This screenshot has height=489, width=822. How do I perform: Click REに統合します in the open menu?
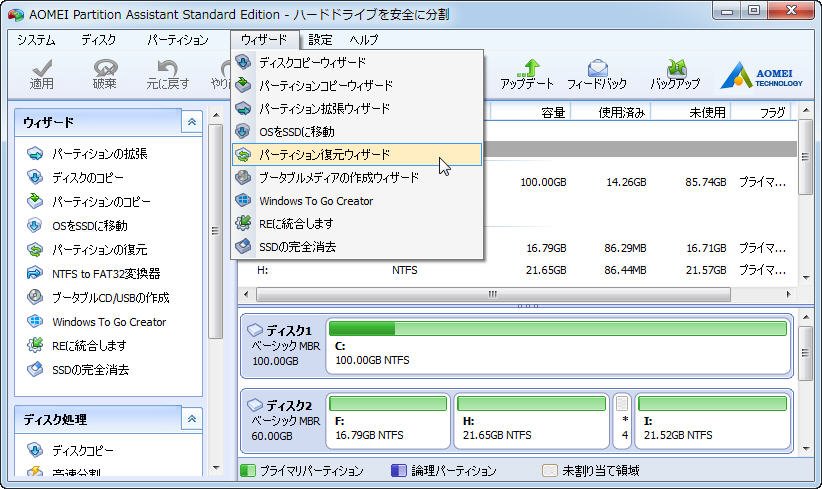click(x=356, y=224)
